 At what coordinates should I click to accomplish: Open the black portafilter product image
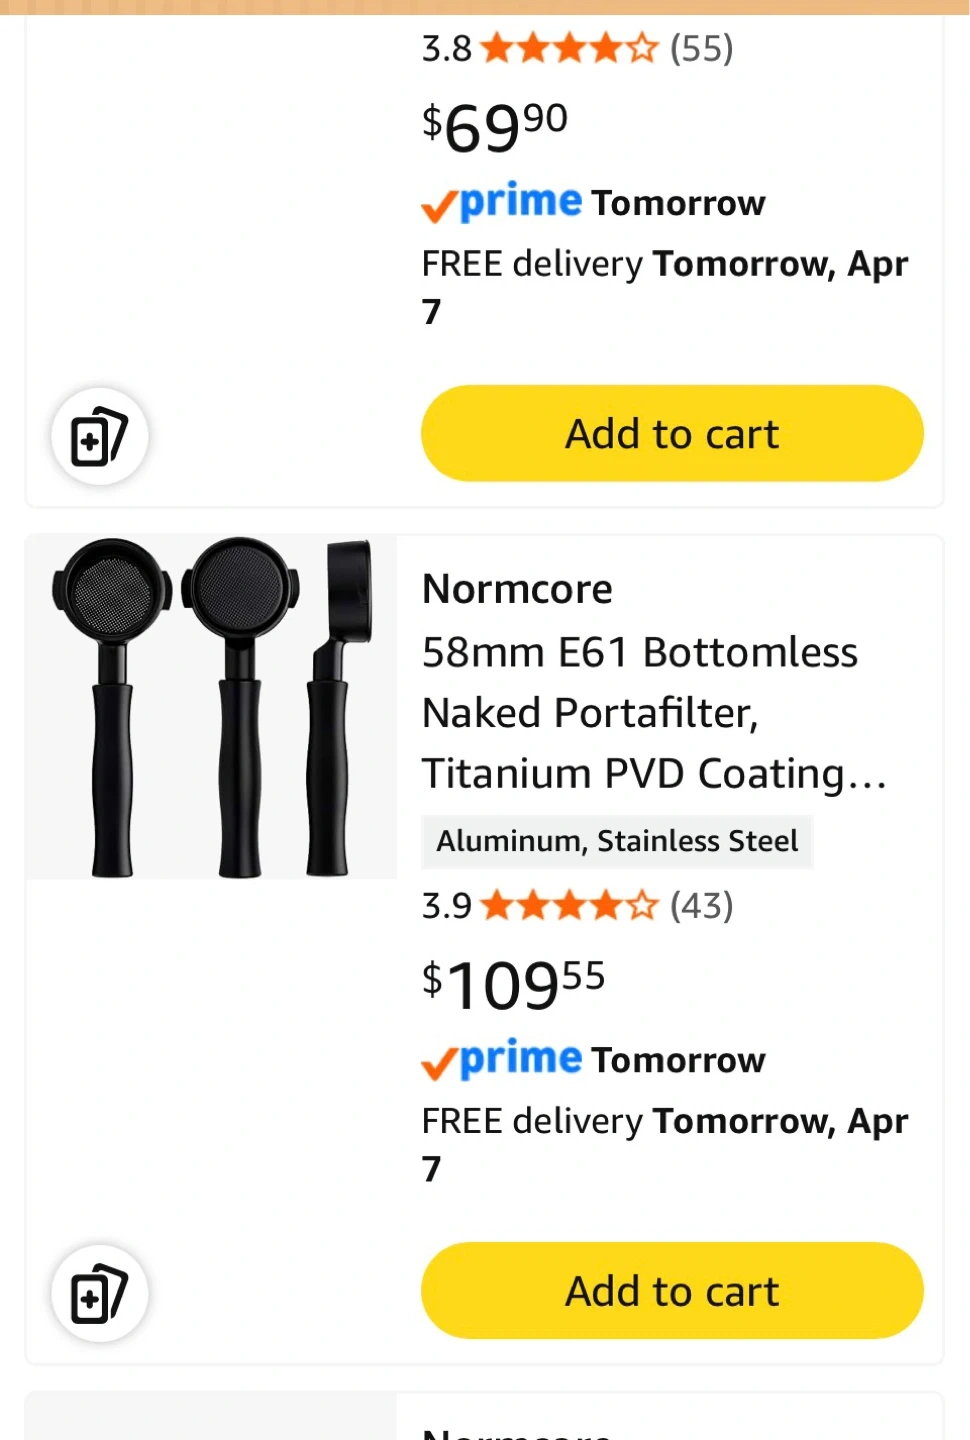pos(212,708)
